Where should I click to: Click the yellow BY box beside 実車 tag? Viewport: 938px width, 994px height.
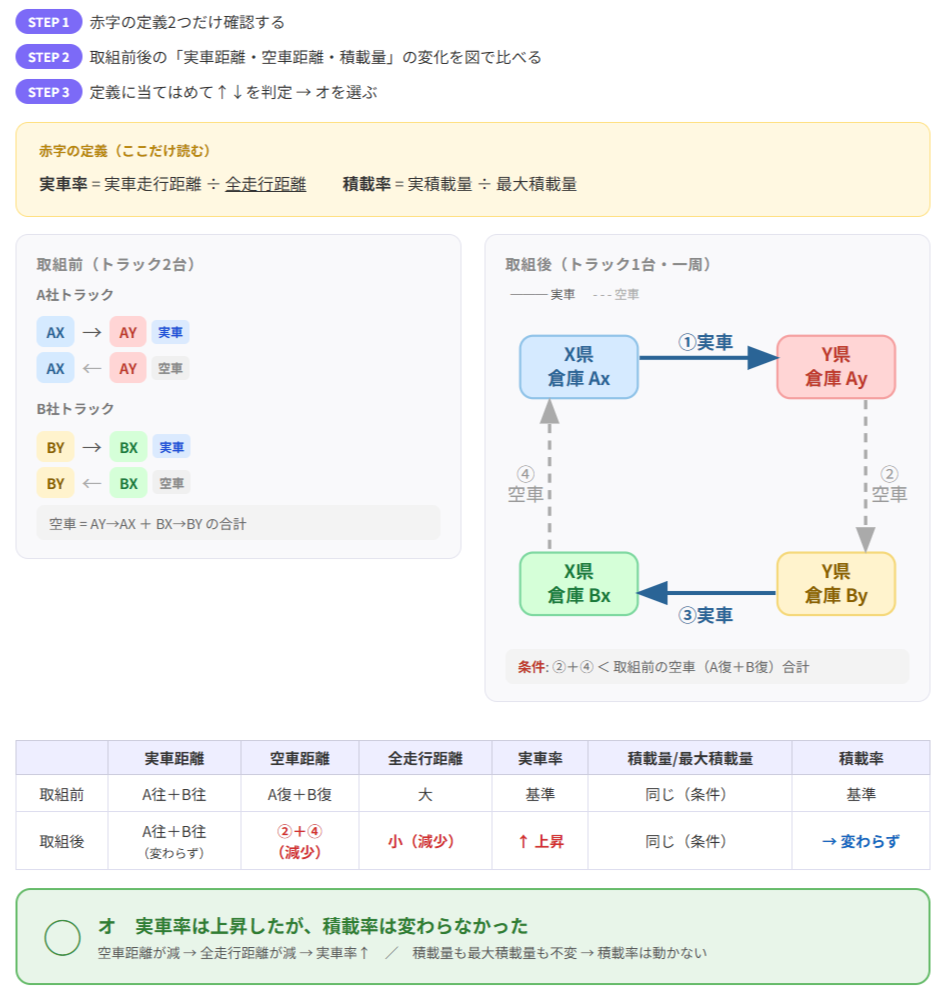coord(55,447)
